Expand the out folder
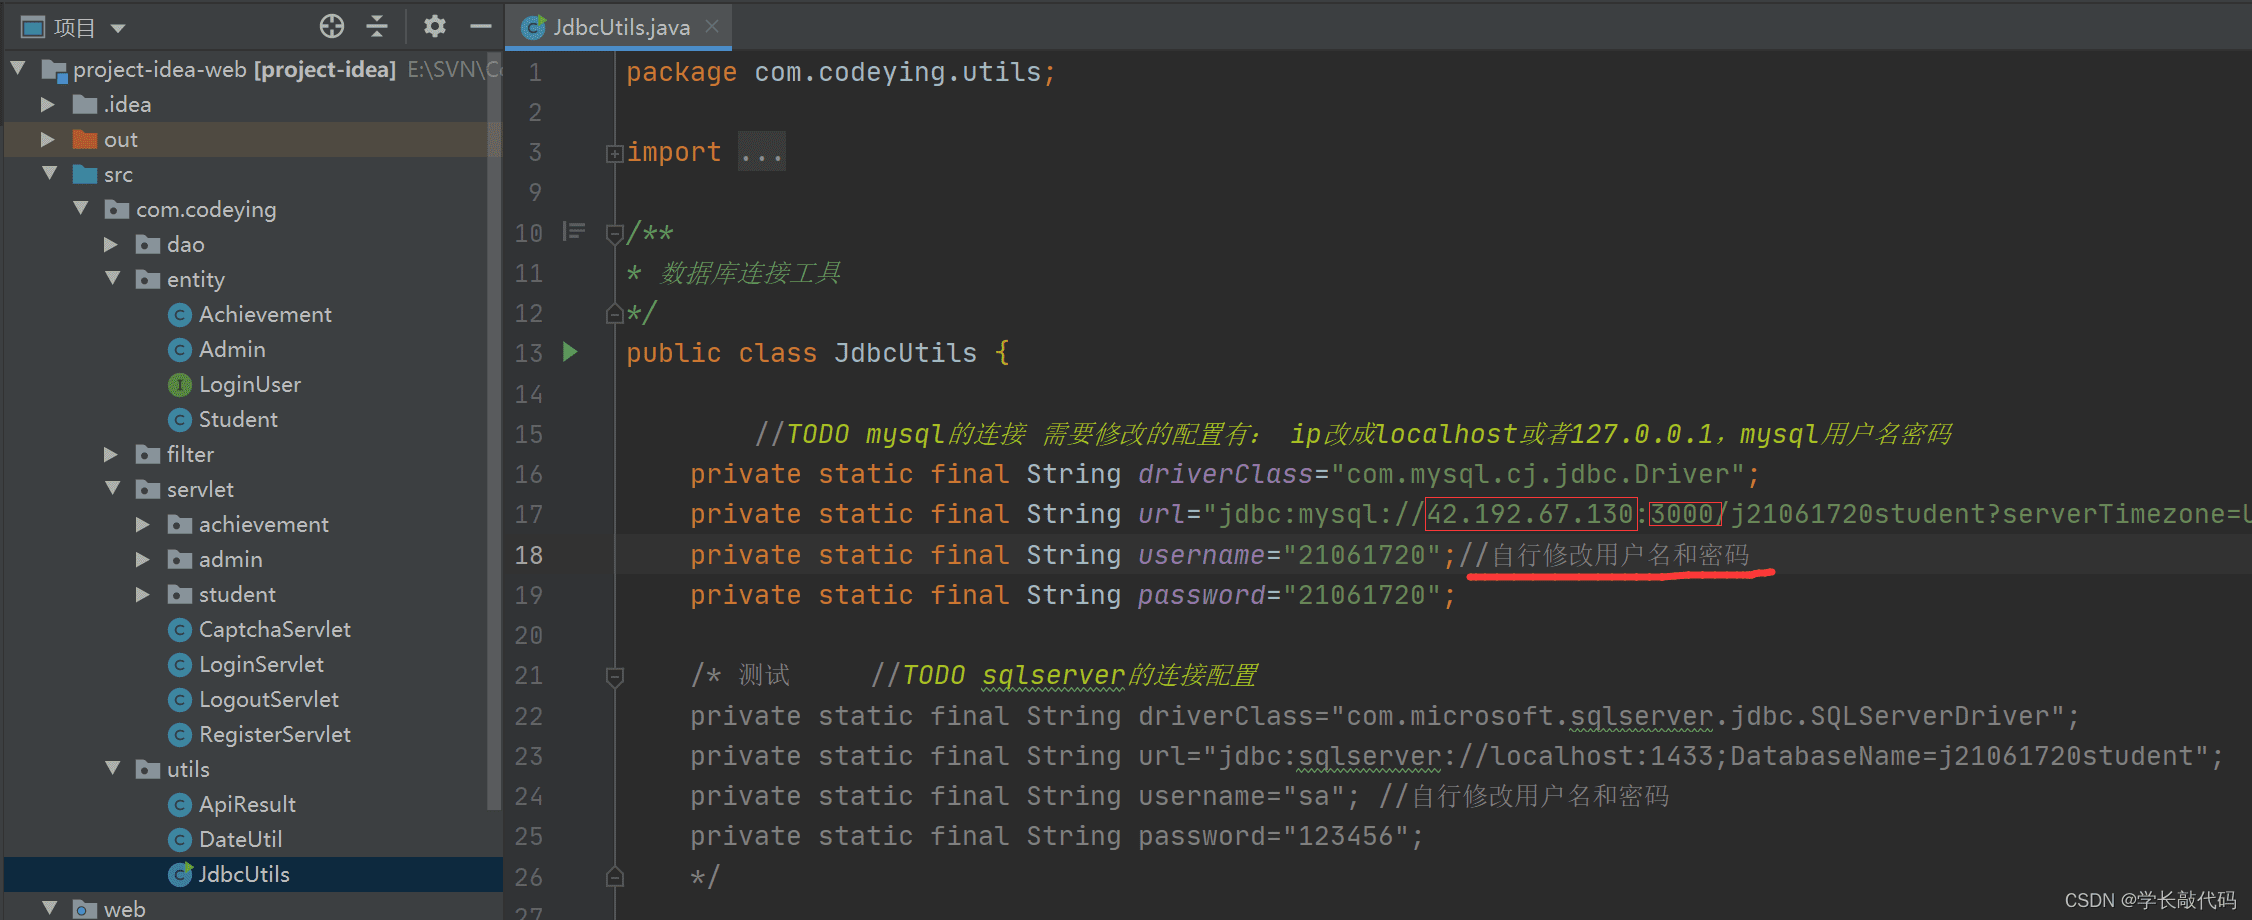2252x920 pixels. [x=47, y=140]
